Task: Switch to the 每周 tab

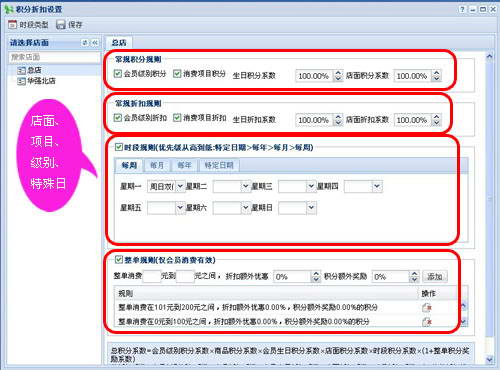Action: (x=129, y=165)
